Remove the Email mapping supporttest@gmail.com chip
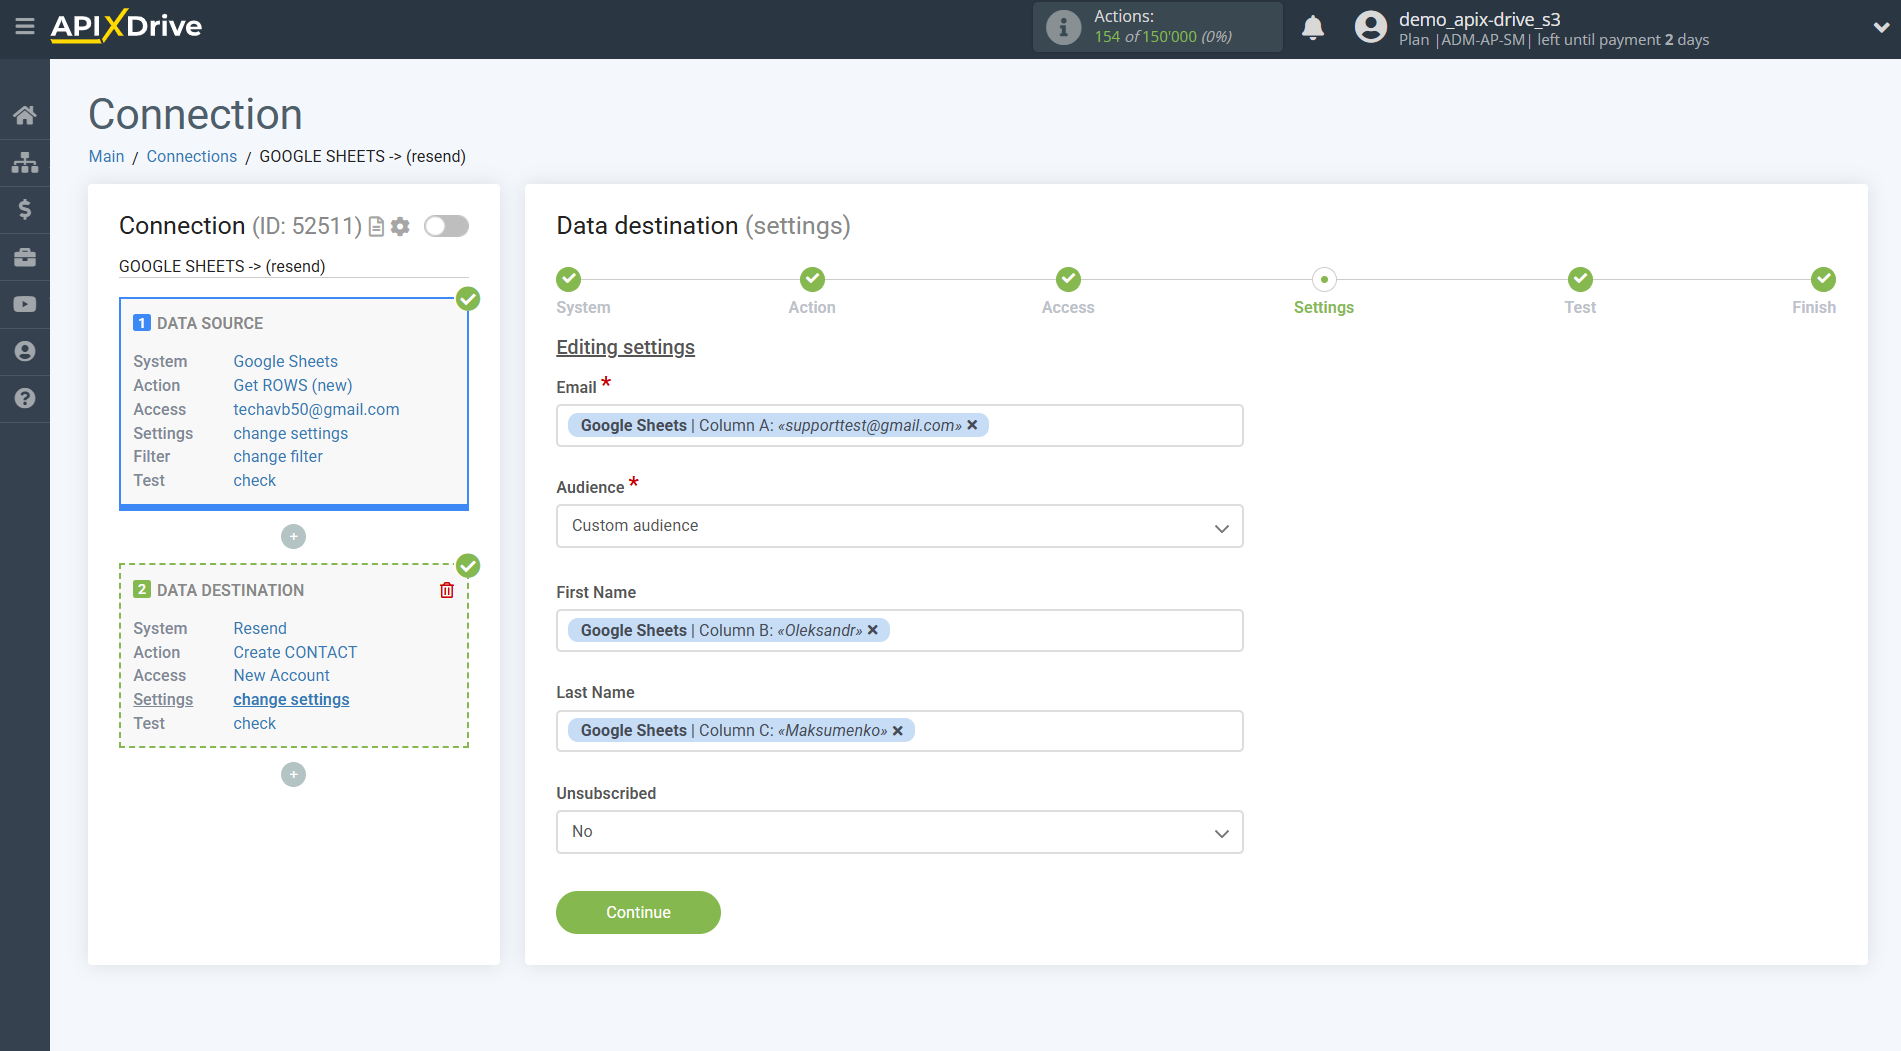The width and height of the screenshot is (1901, 1051). click(x=972, y=425)
